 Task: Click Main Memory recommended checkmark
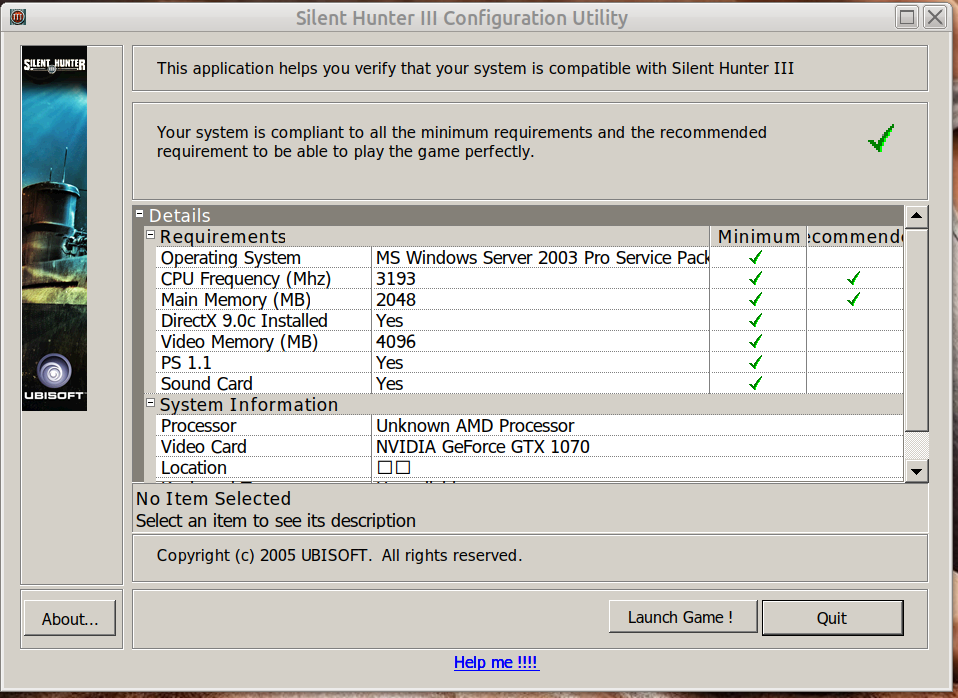coord(853,299)
